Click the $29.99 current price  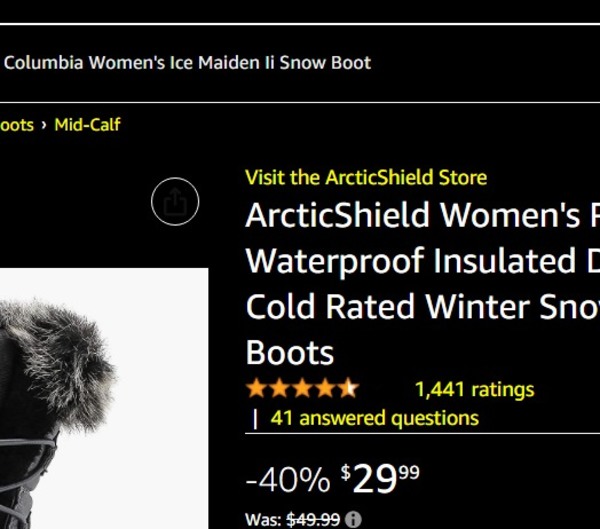point(381,479)
